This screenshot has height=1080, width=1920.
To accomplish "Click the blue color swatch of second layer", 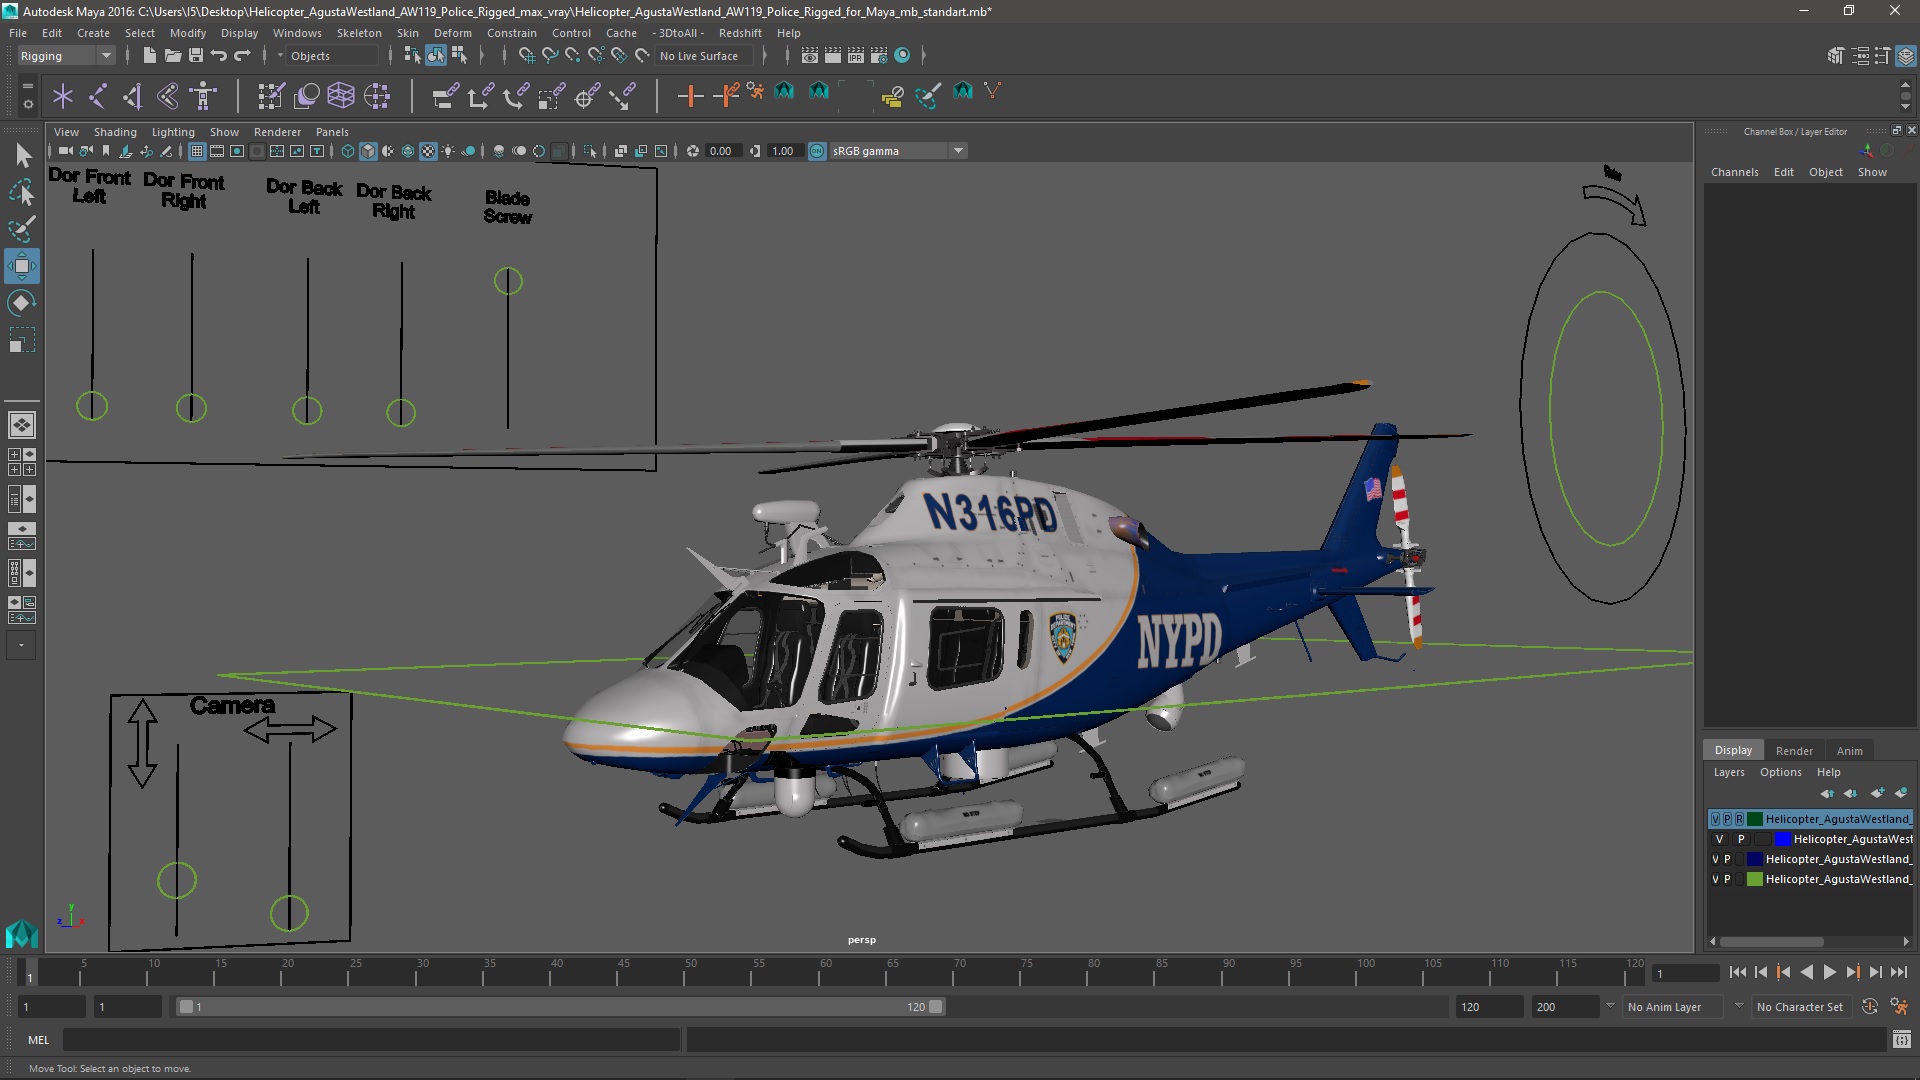I will (x=1783, y=839).
